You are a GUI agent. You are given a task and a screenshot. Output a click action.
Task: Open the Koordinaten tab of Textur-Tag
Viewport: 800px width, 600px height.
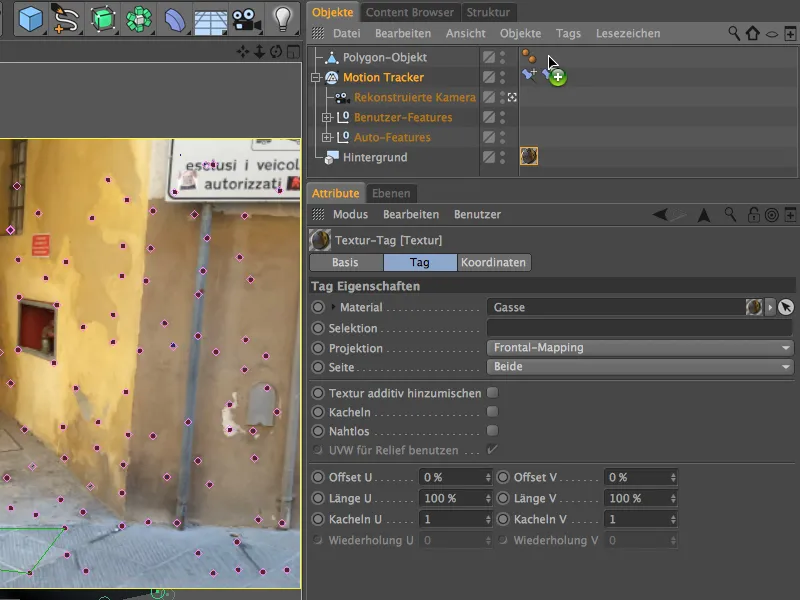493,262
